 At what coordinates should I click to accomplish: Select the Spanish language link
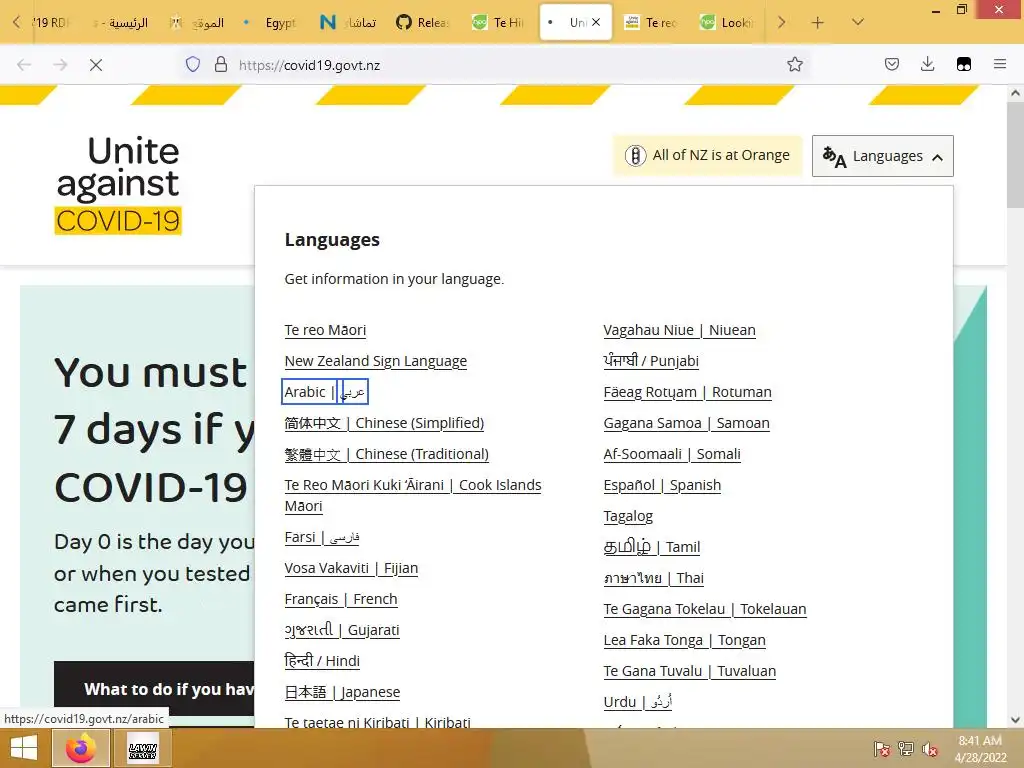(662, 485)
